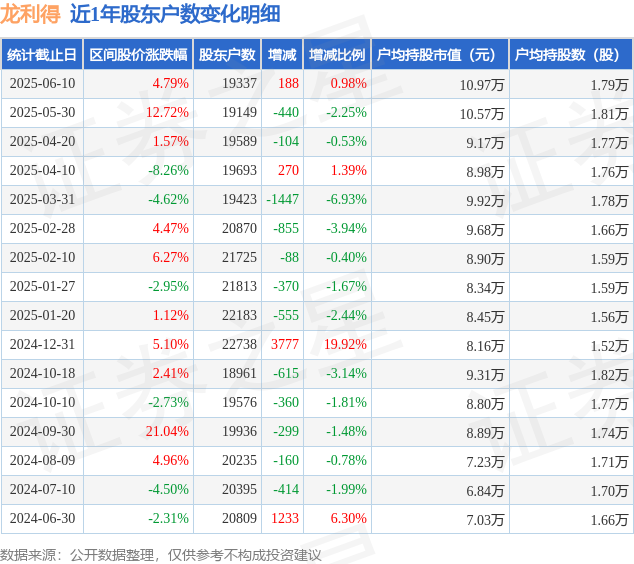Image resolution: width=634 pixels, height=564 pixels.
Task: Select the date cell 2024-06-30
Action: tap(42, 519)
